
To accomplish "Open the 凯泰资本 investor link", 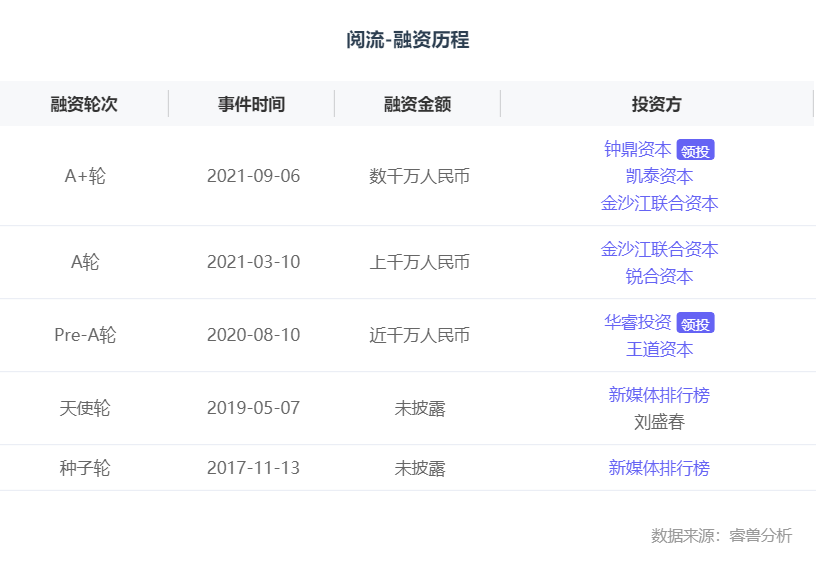I will [x=659, y=176].
